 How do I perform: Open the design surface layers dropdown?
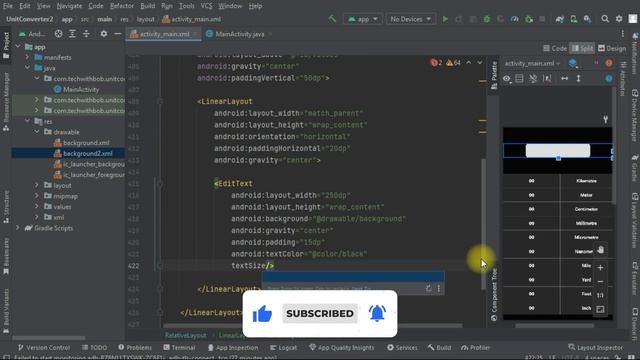coord(573,63)
